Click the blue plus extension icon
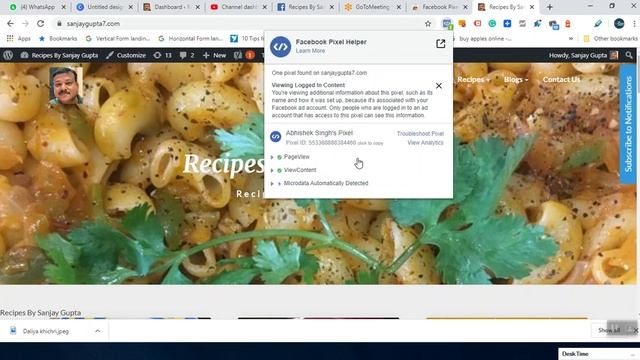This screenshot has width=640, height=360. [507, 24]
